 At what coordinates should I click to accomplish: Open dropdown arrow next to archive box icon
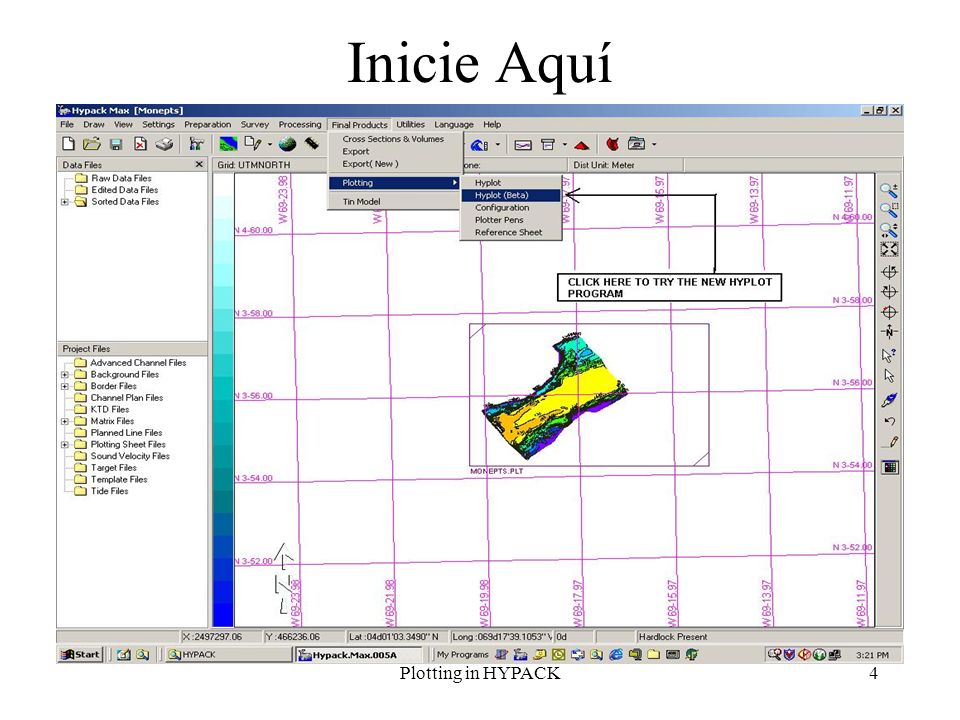point(564,145)
